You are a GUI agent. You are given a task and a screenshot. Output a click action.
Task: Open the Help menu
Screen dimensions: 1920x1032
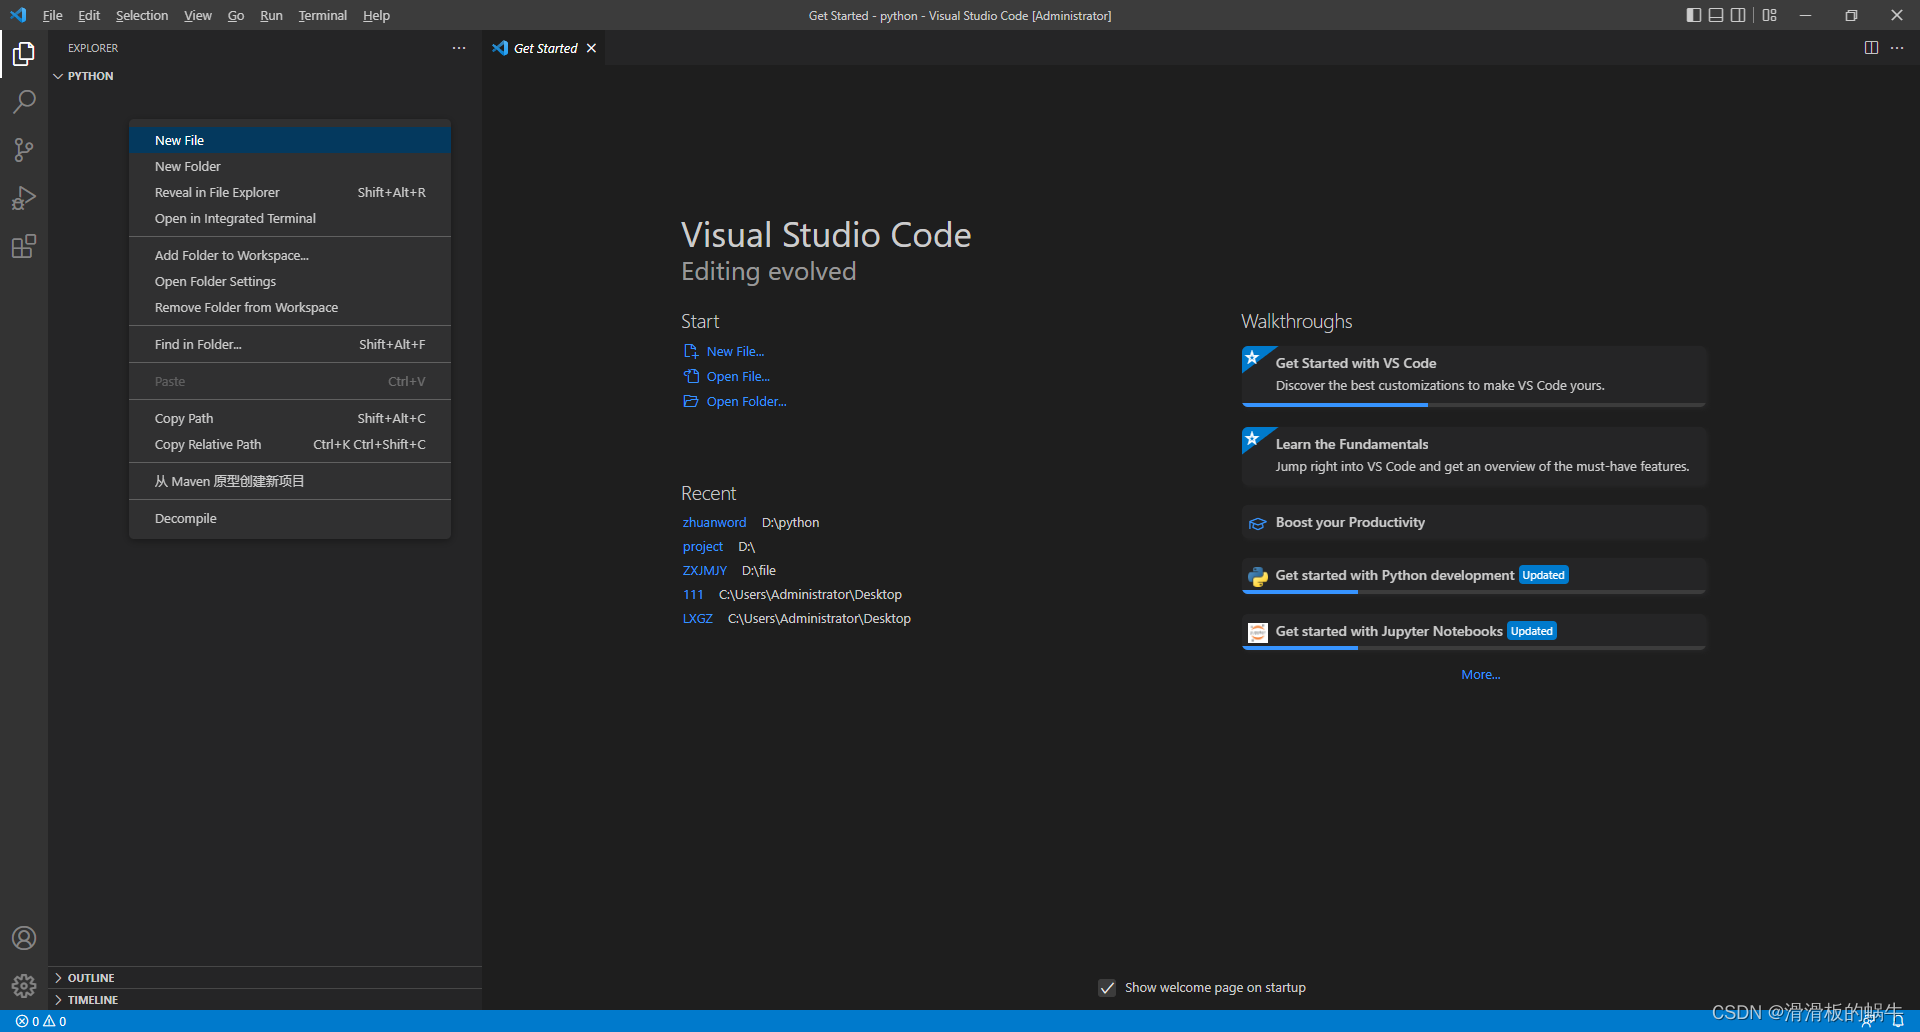[x=376, y=15]
